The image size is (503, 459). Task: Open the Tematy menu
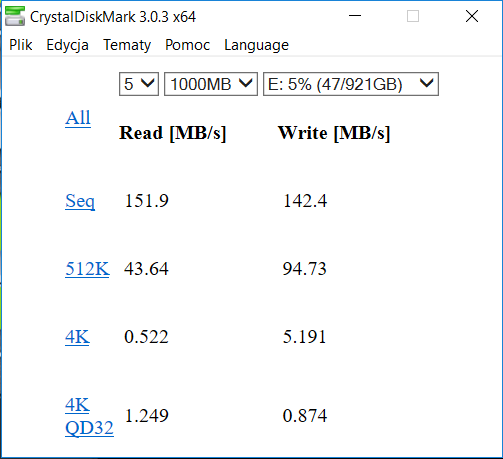point(127,45)
